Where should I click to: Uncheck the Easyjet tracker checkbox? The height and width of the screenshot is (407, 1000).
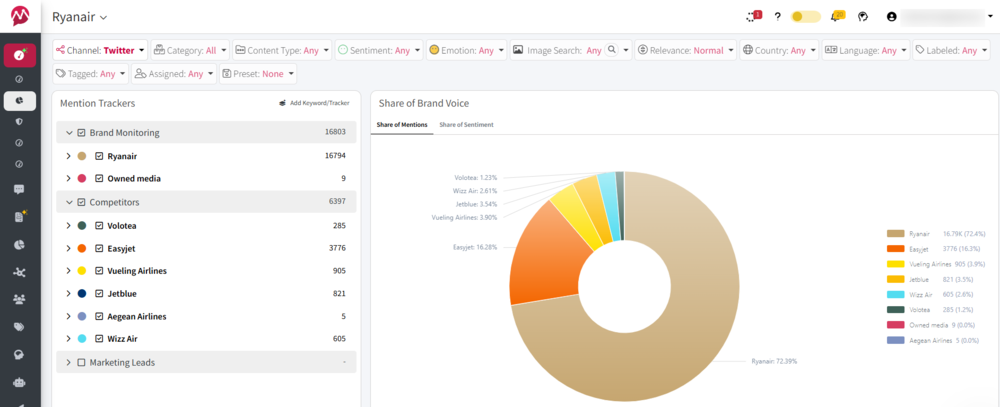tap(99, 248)
